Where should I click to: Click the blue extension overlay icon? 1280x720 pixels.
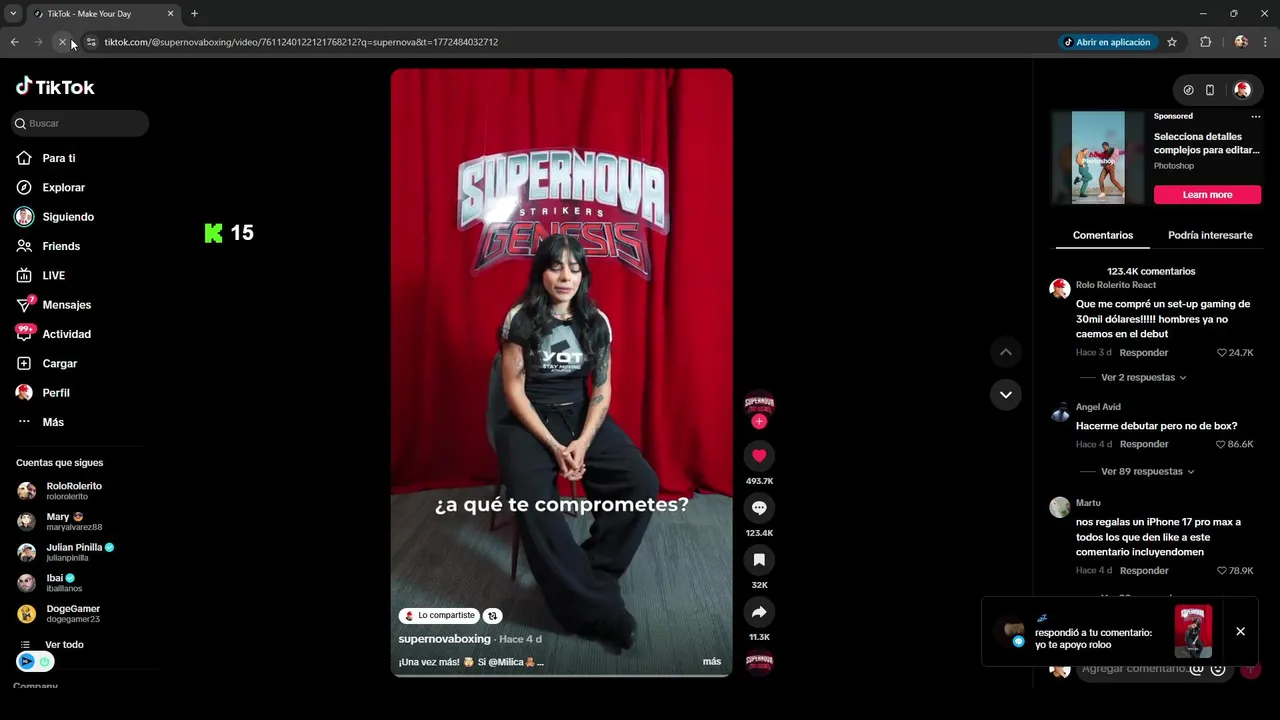click(x=26, y=662)
